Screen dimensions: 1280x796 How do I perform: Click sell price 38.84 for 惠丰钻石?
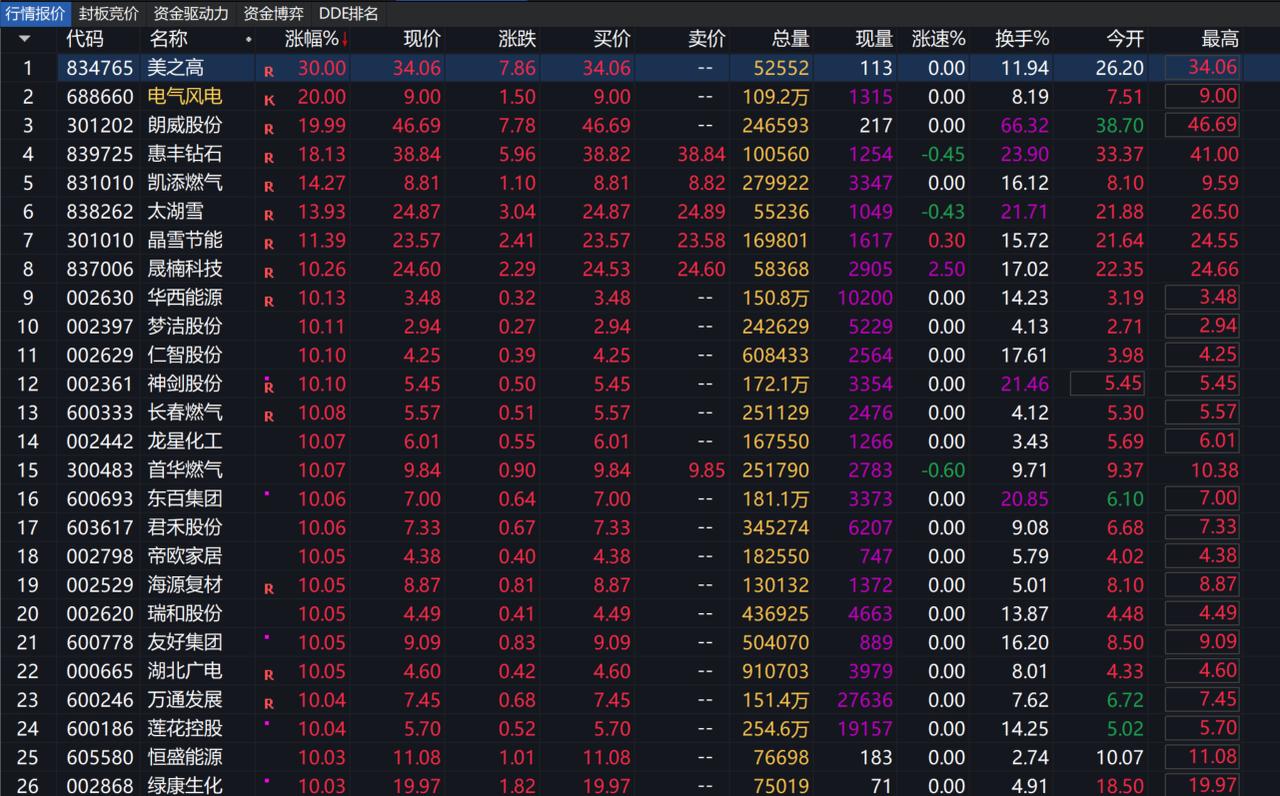pos(701,154)
